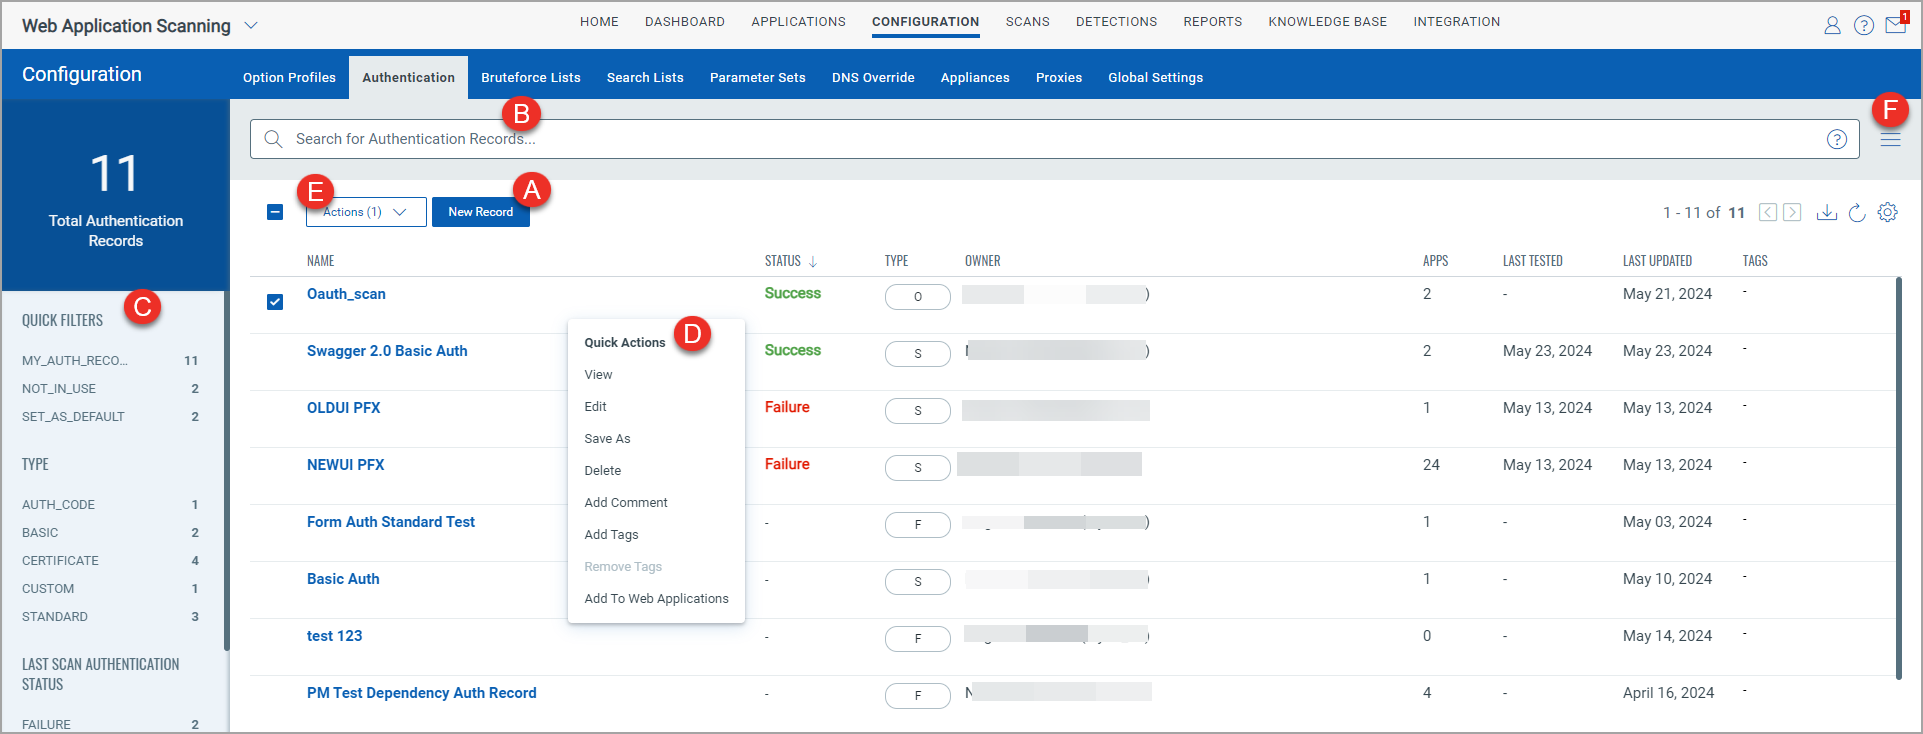Screen dimensions: 1923x734
Task: Focus the Search for Authentication Records field
Action: [x=1055, y=139]
